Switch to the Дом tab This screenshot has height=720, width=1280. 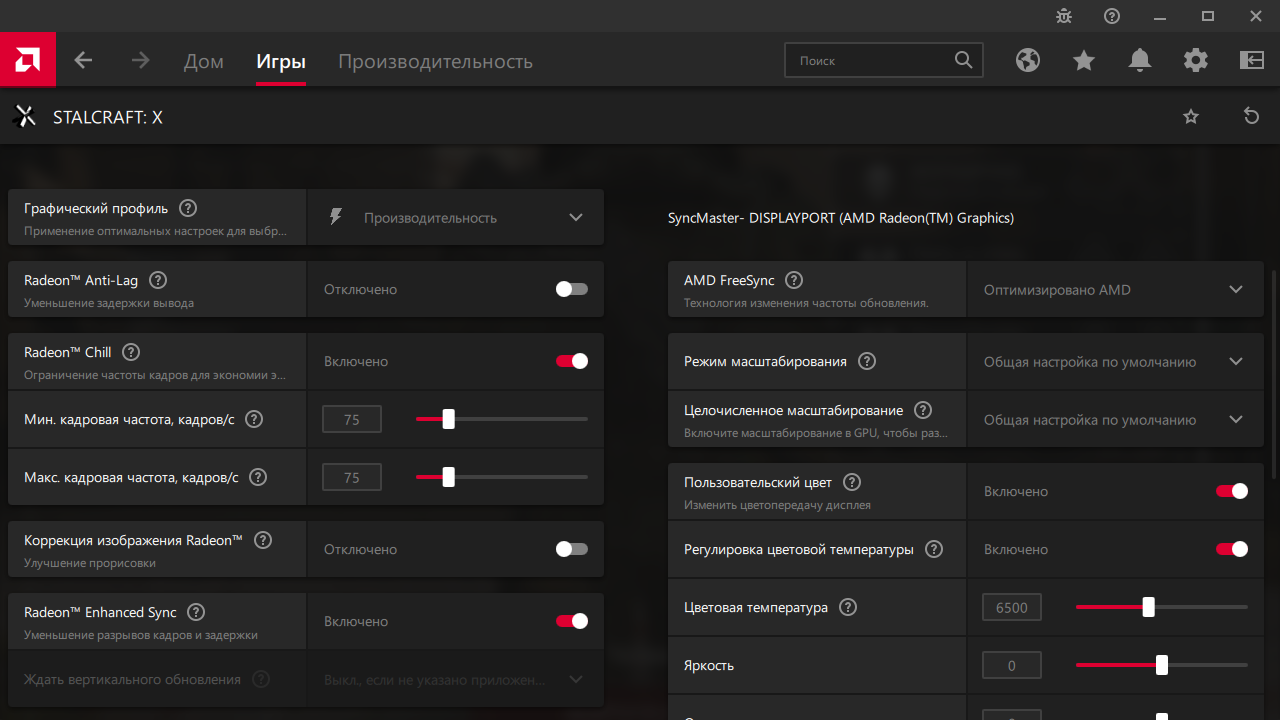(204, 61)
